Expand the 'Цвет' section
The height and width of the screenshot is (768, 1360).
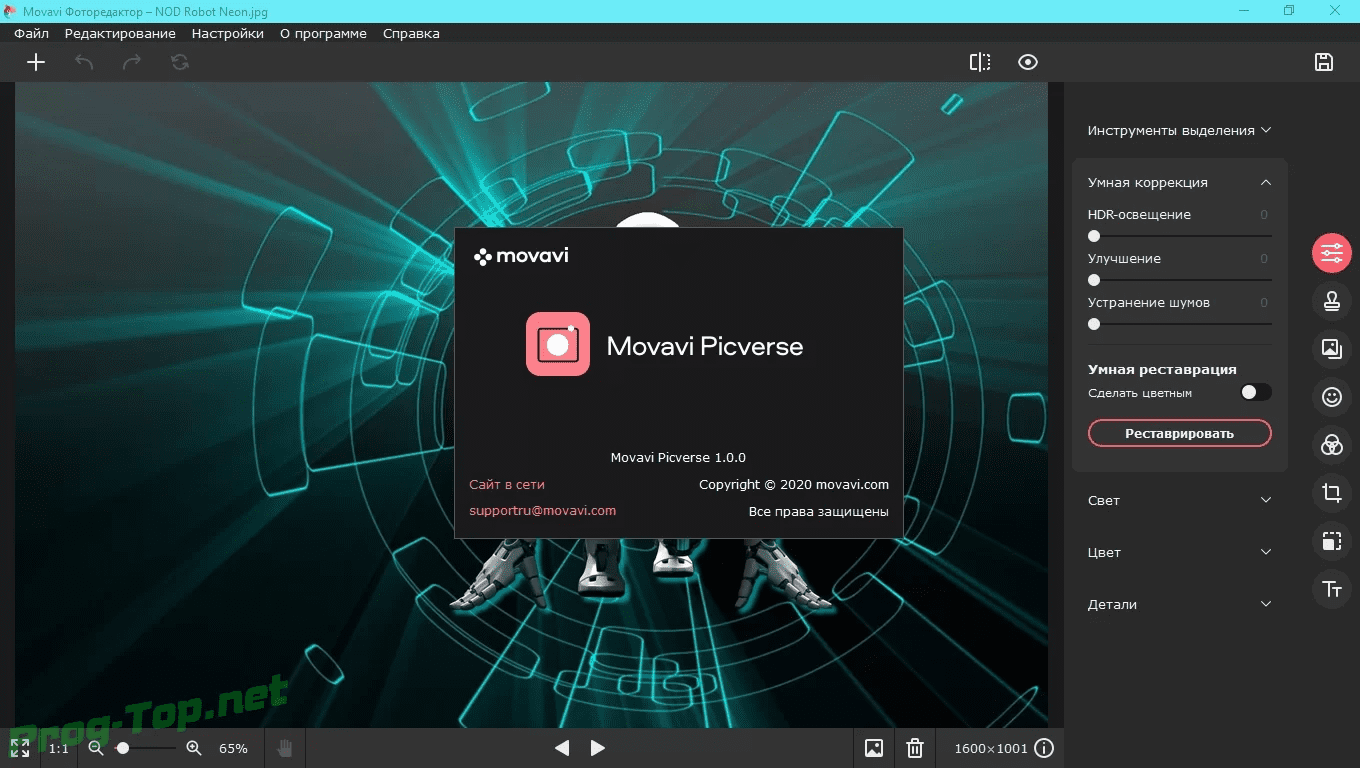(x=1266, y=552)
